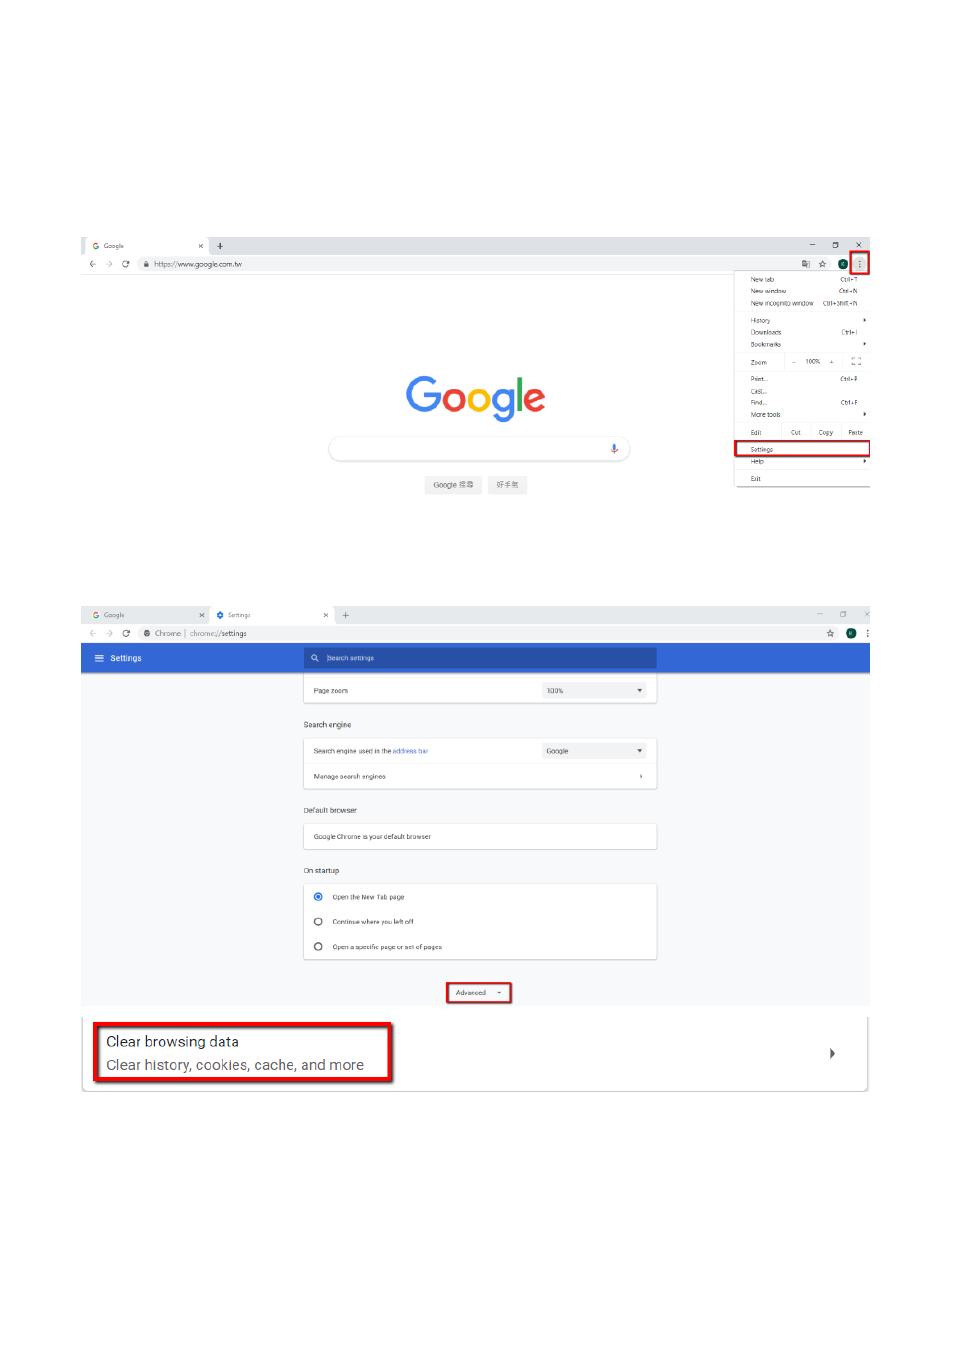Click the zoom-in plus control in the menu Zoom row
The height and width of the screenshot is (1354, 954).
pyautogui.click(x=831, y=362)
